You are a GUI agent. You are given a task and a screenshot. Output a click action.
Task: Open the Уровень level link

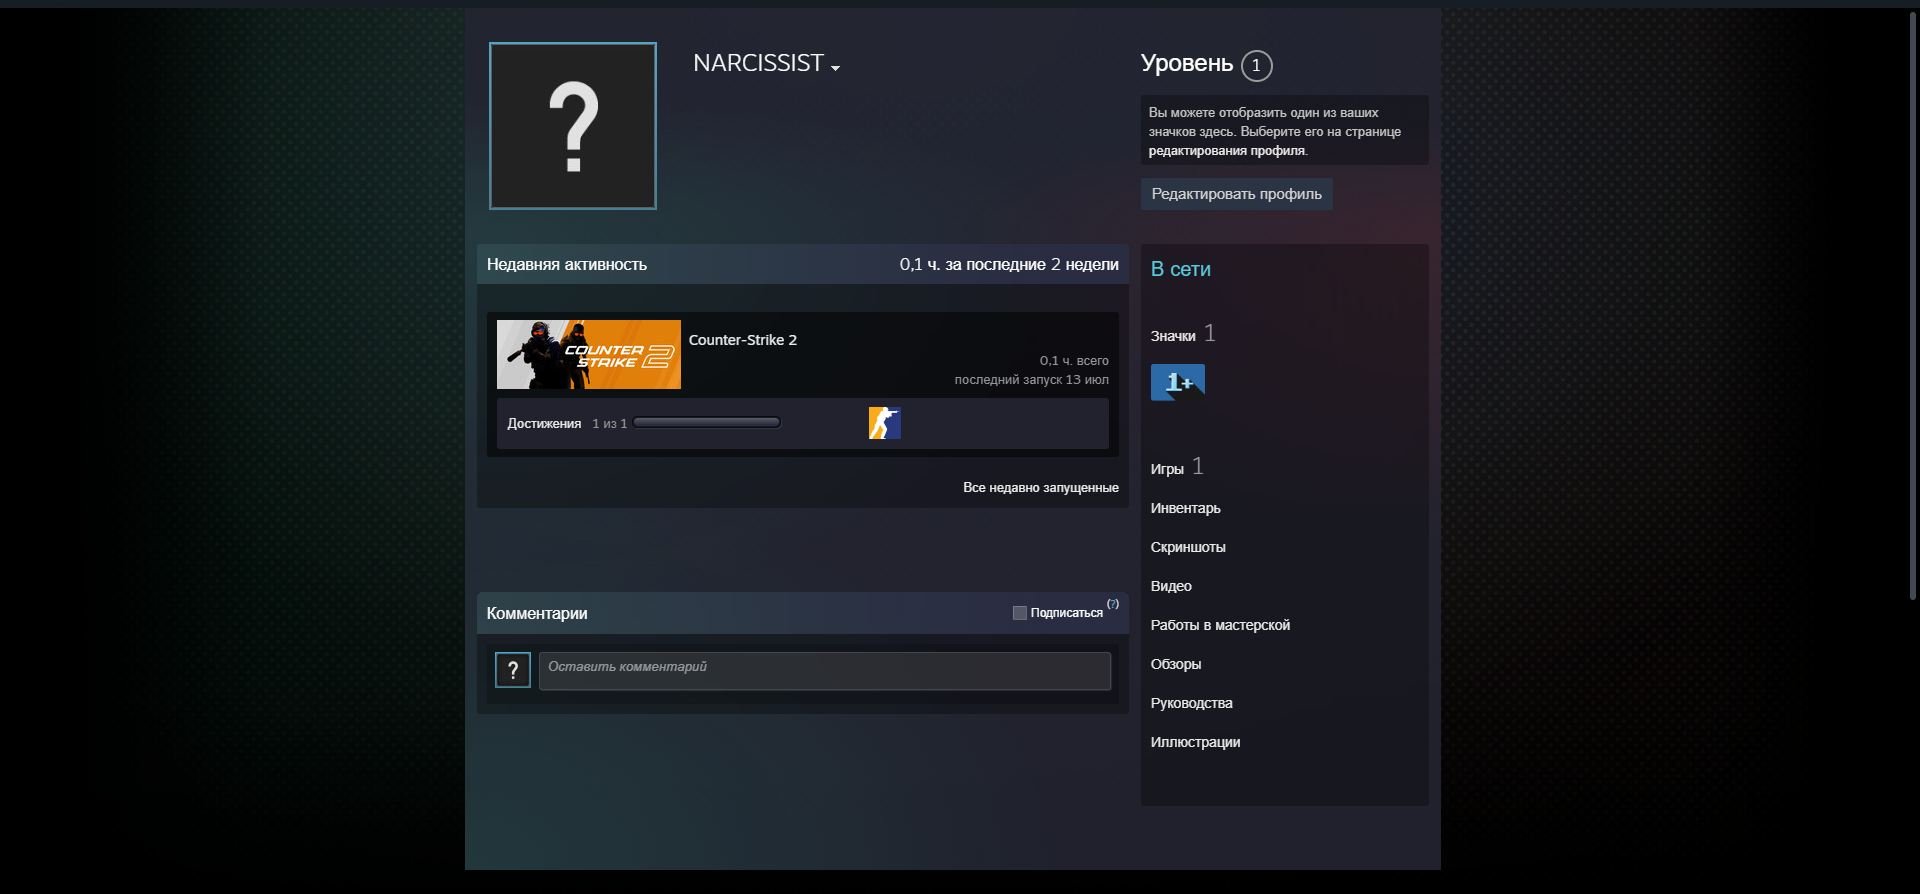(x=1187, y=63)
